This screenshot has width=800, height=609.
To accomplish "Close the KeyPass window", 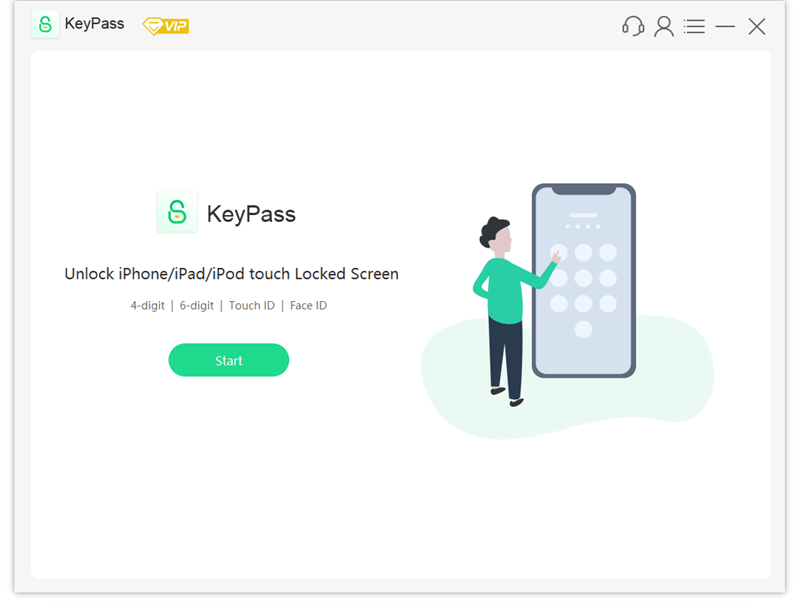I will pyautogui.click(x=757, y=26).
